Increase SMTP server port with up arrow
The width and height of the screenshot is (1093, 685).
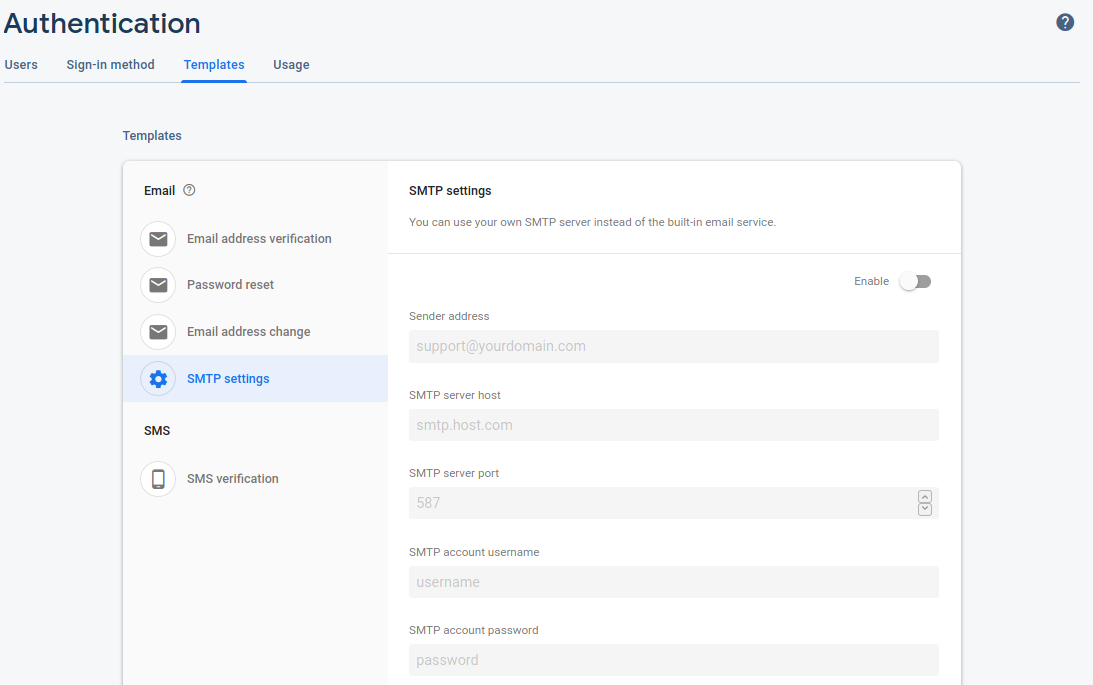(x=924, y=497)
